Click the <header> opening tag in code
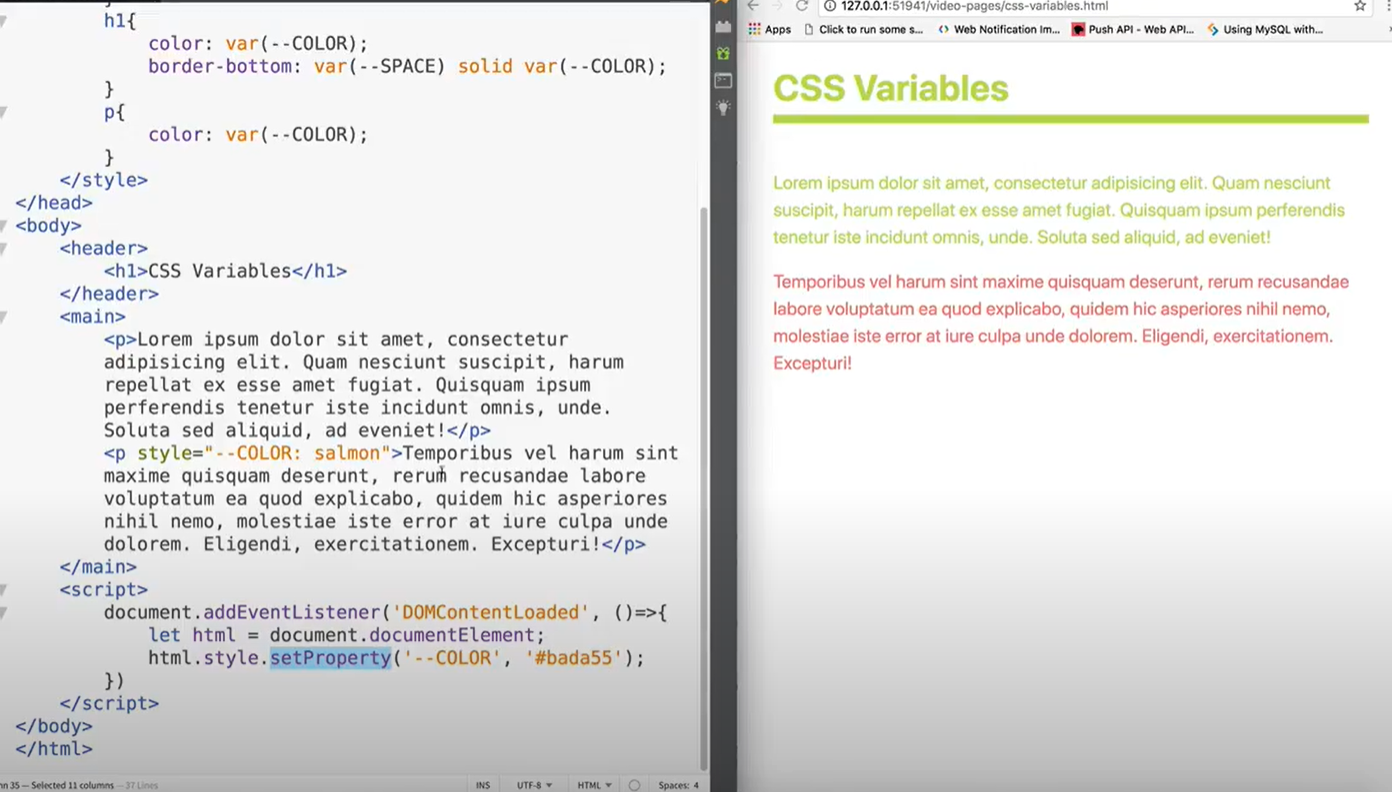This screenshot has height=792, width=1392. [103, 248]
